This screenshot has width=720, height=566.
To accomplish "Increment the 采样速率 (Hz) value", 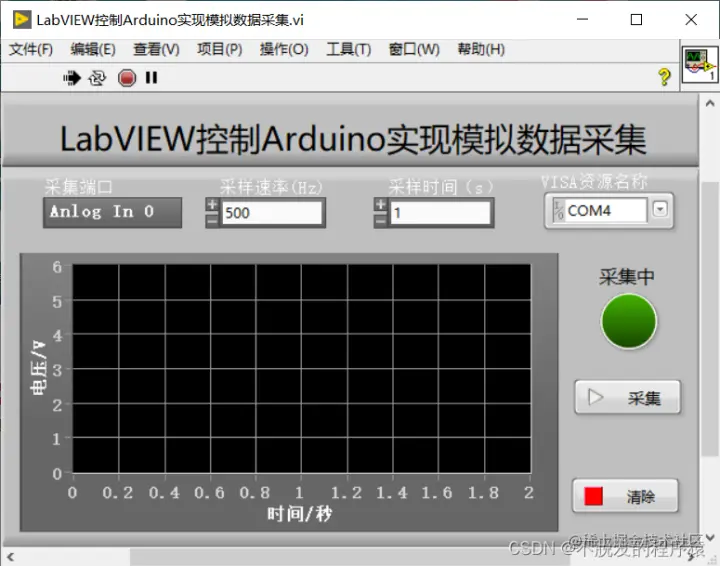I will 212,205.
